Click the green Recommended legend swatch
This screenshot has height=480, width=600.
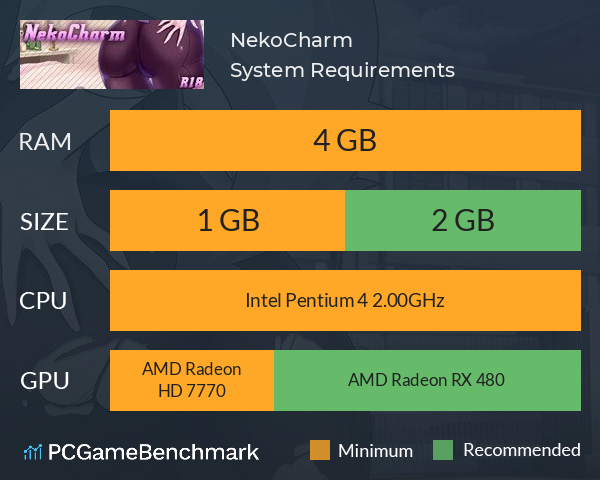(443, 450)
